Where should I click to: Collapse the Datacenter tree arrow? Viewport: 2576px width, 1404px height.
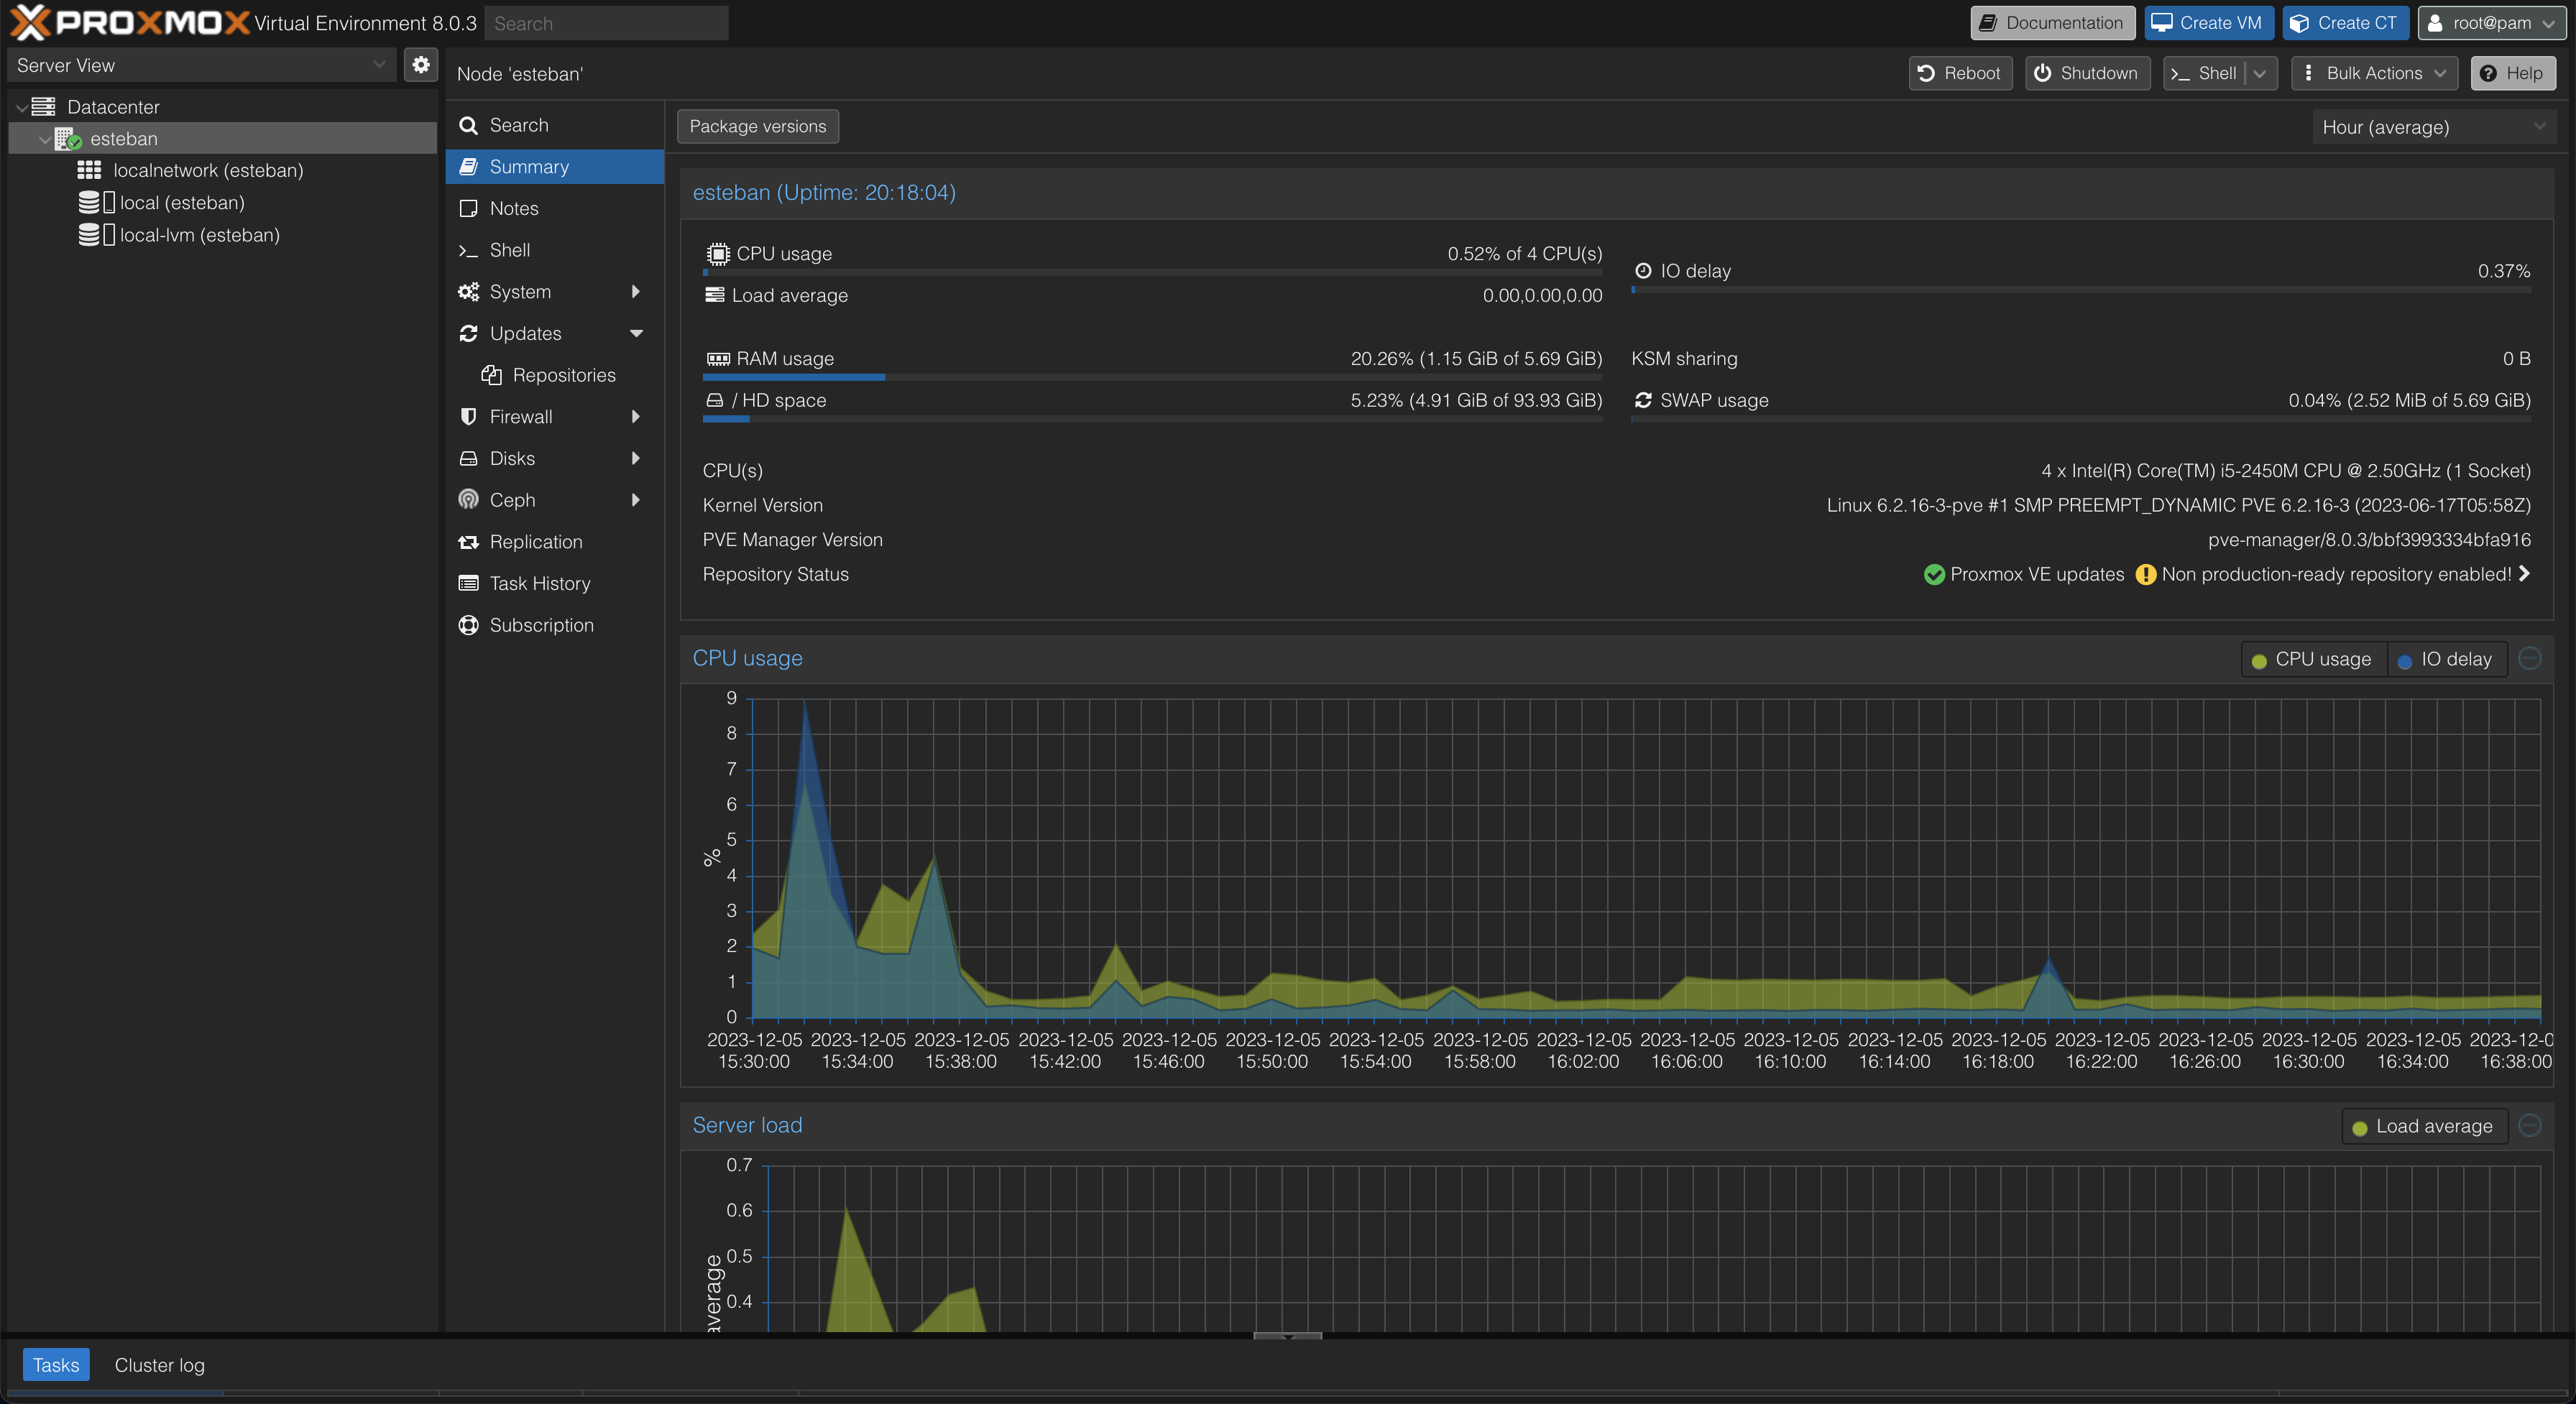click(21, 107)
